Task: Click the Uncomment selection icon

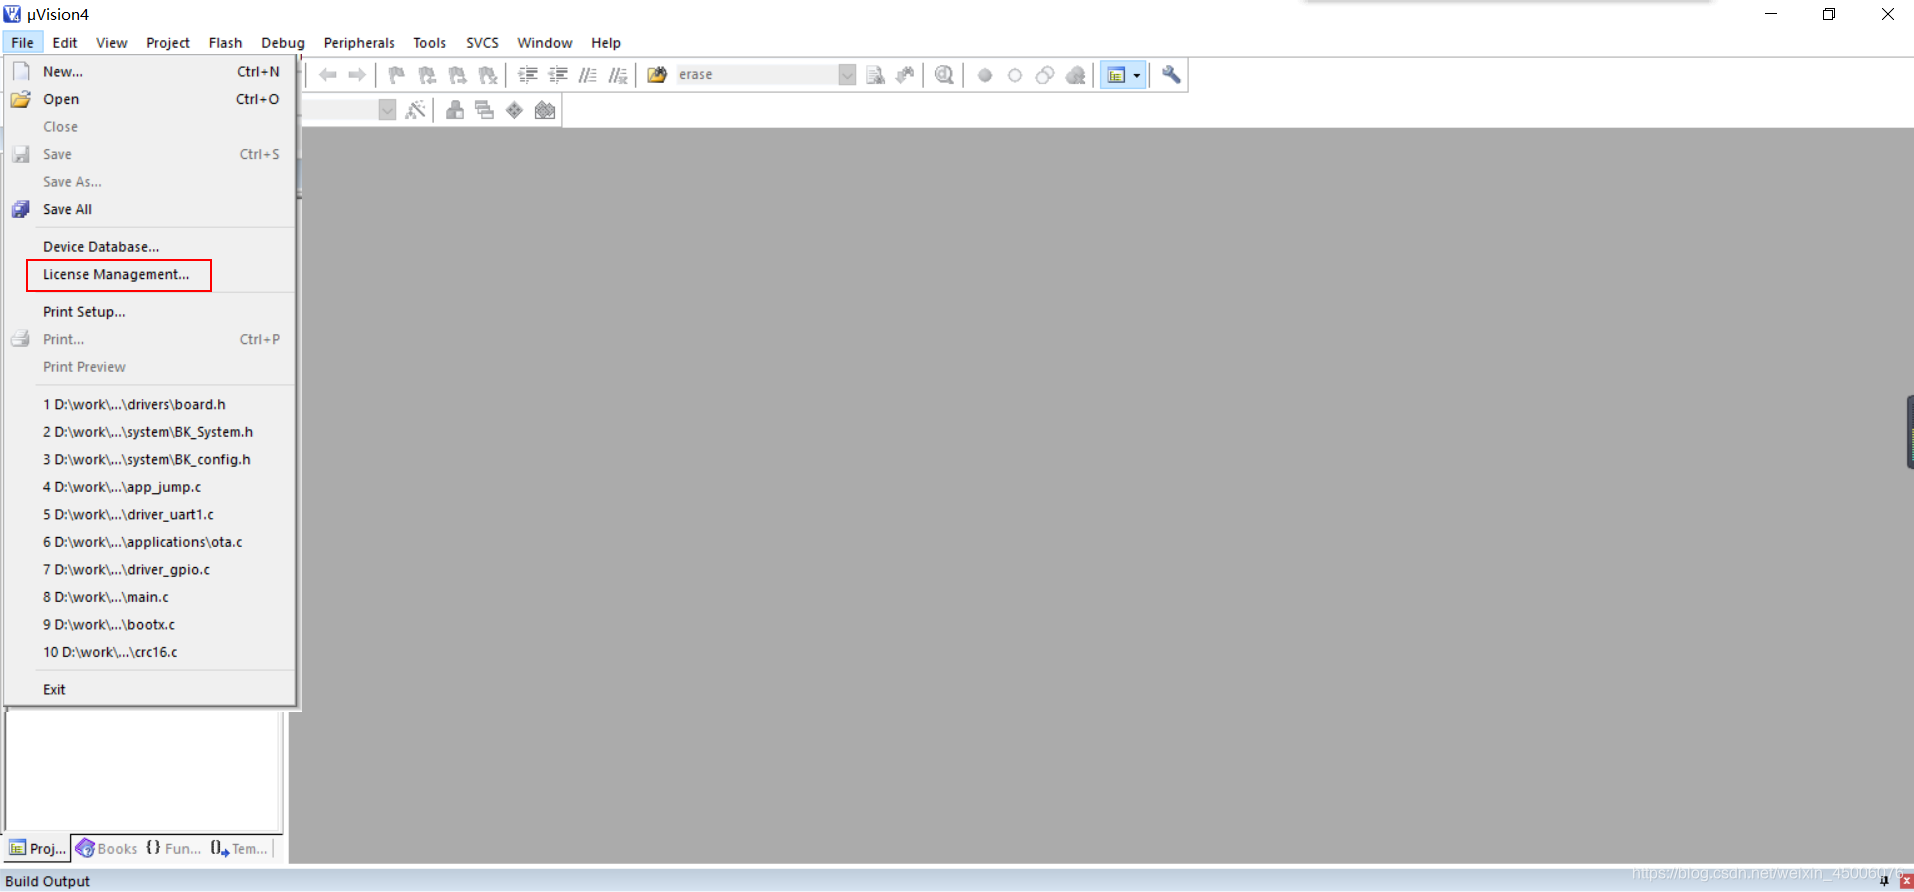Action: coord(618,75)
